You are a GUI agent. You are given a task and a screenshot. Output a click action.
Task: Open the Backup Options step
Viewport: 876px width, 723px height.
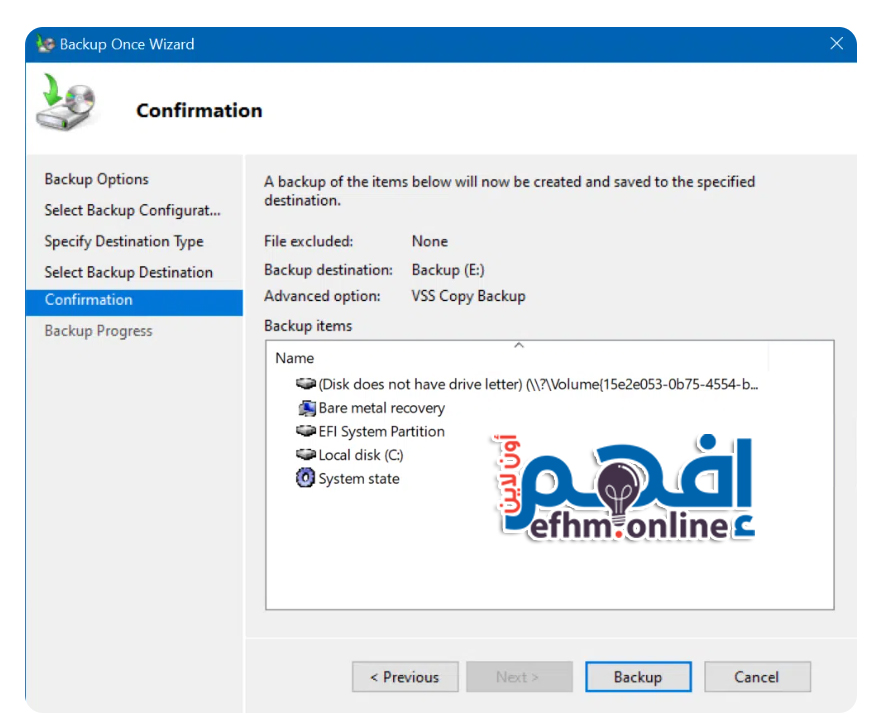click(96, 179)
